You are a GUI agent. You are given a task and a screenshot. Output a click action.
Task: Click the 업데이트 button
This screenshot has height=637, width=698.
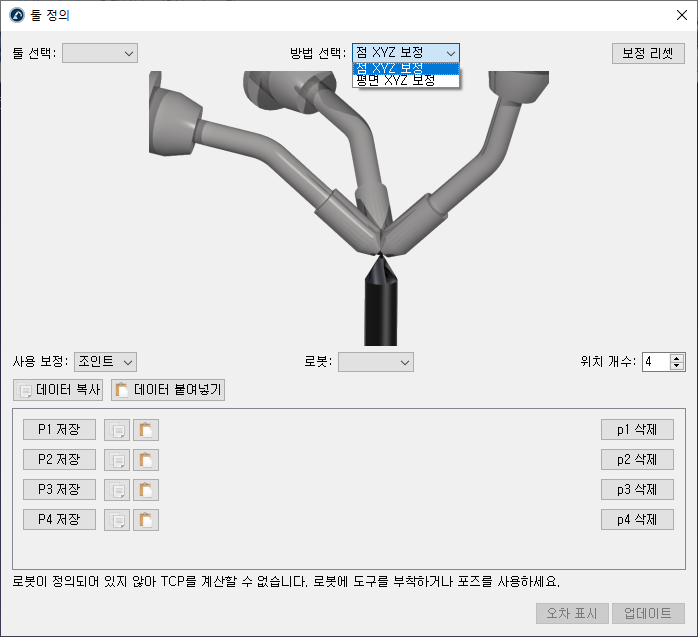(x=648, y=613)
